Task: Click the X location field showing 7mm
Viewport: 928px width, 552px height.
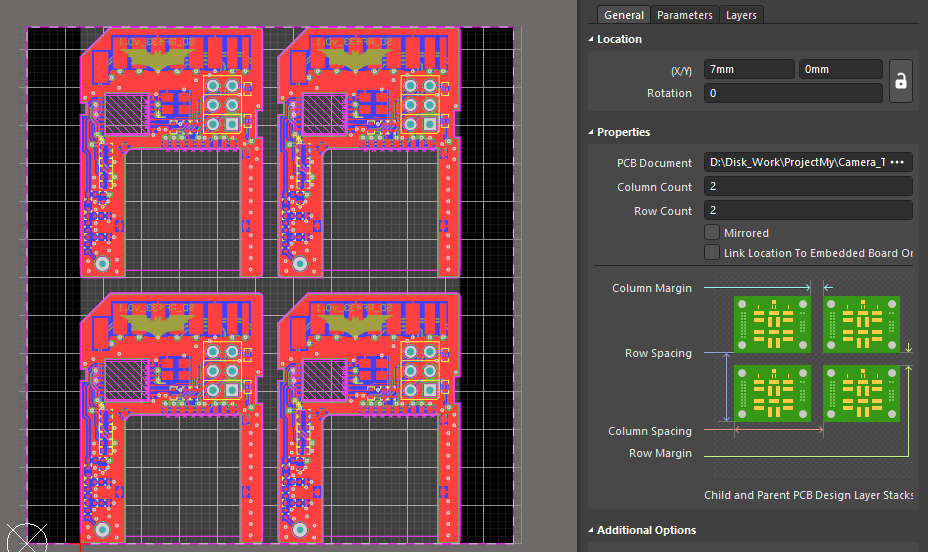Action: [x=748, y=70]
